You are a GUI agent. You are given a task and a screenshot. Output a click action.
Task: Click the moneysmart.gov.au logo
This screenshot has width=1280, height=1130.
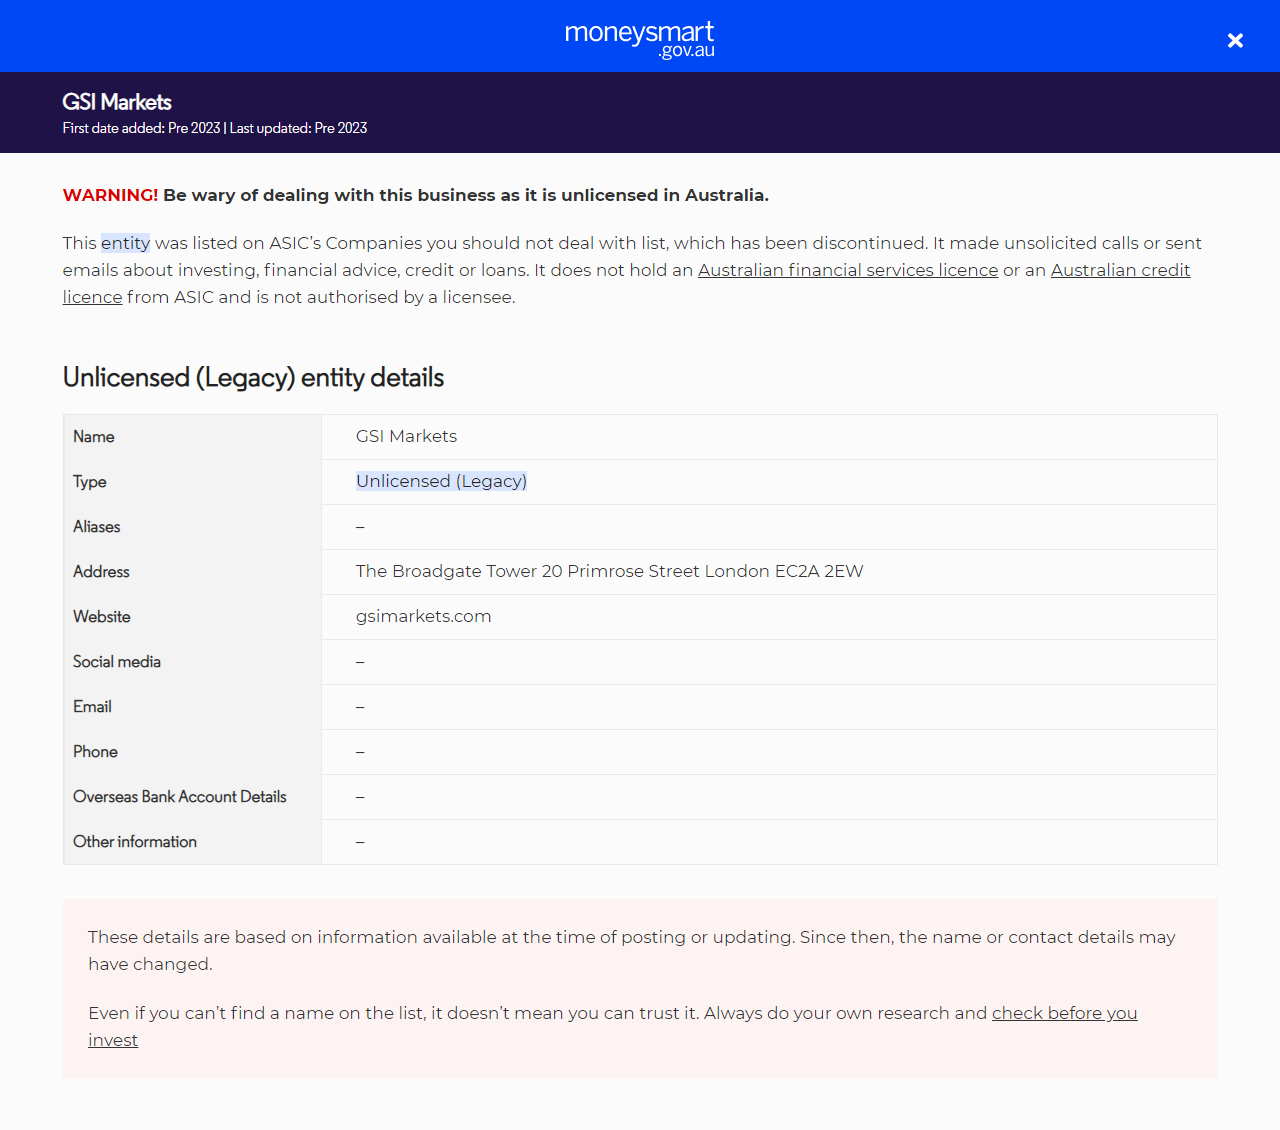point(639,38)
